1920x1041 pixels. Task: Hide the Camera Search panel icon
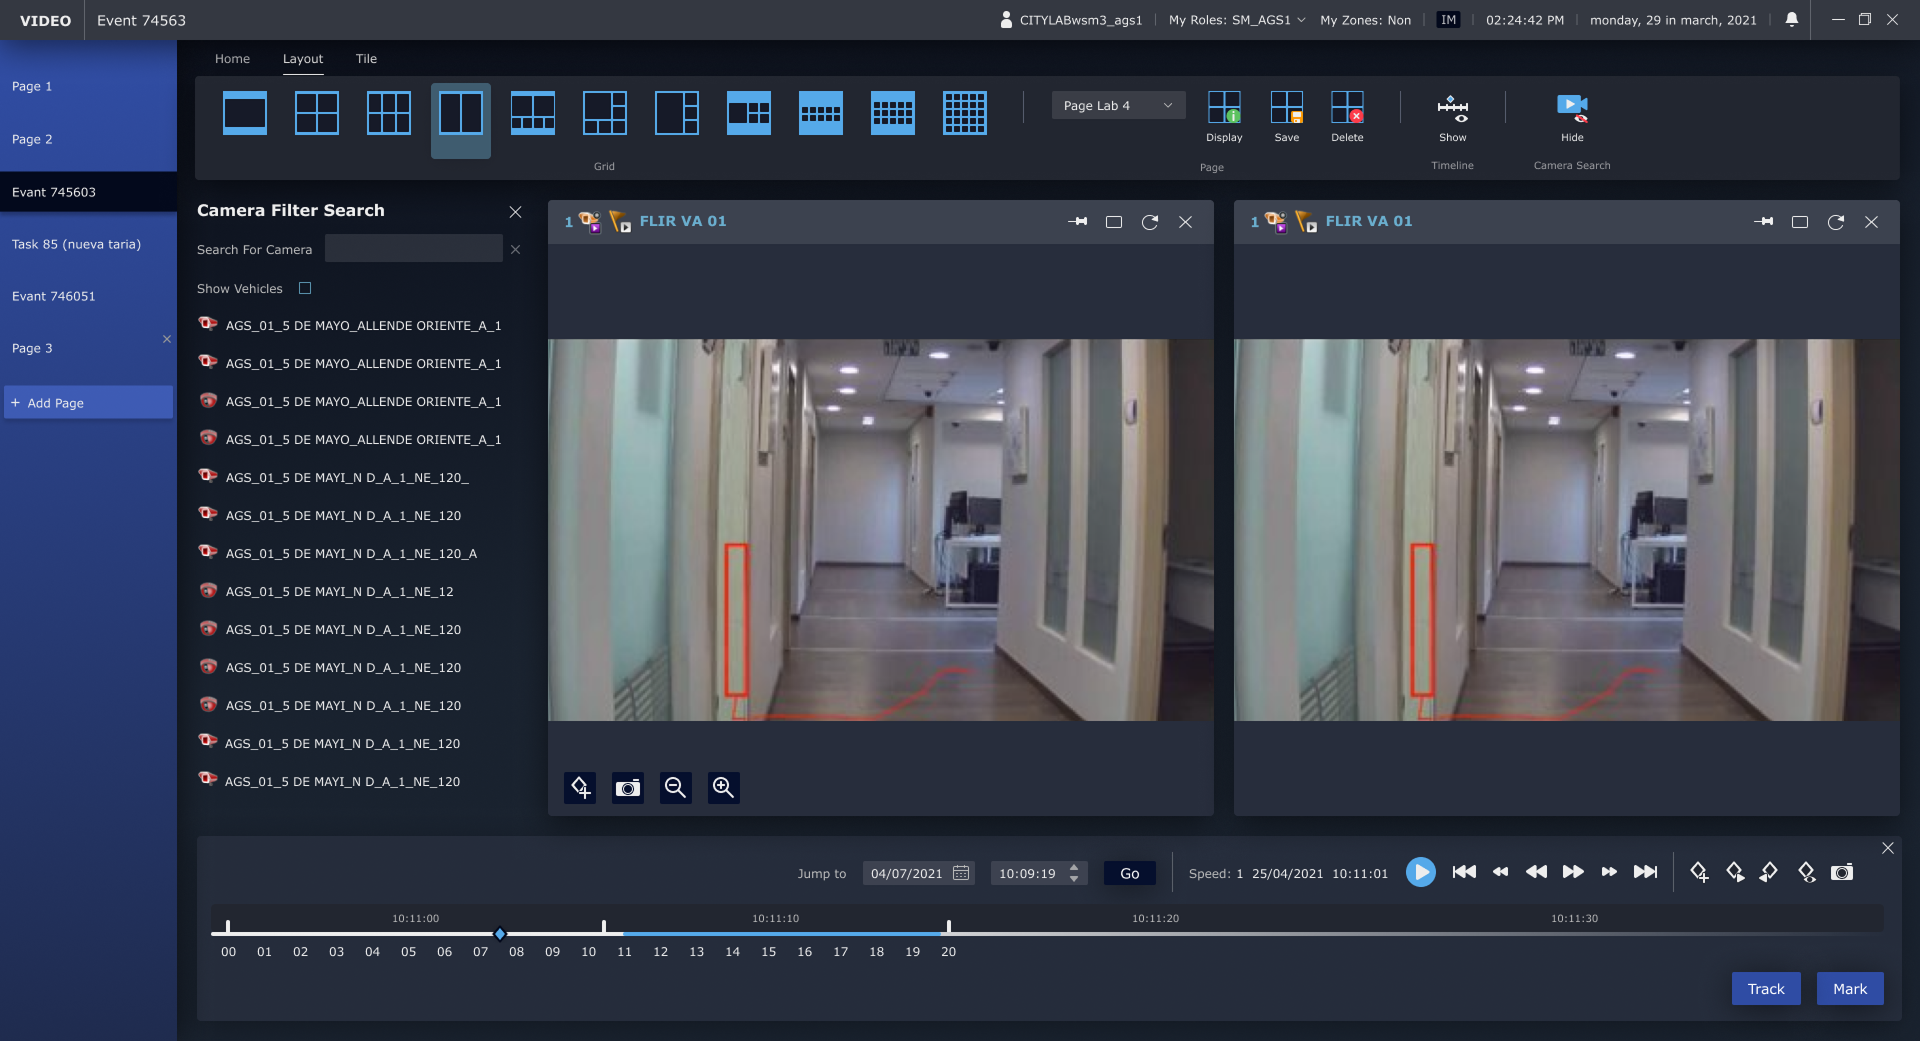click(x=1571, y=108)
